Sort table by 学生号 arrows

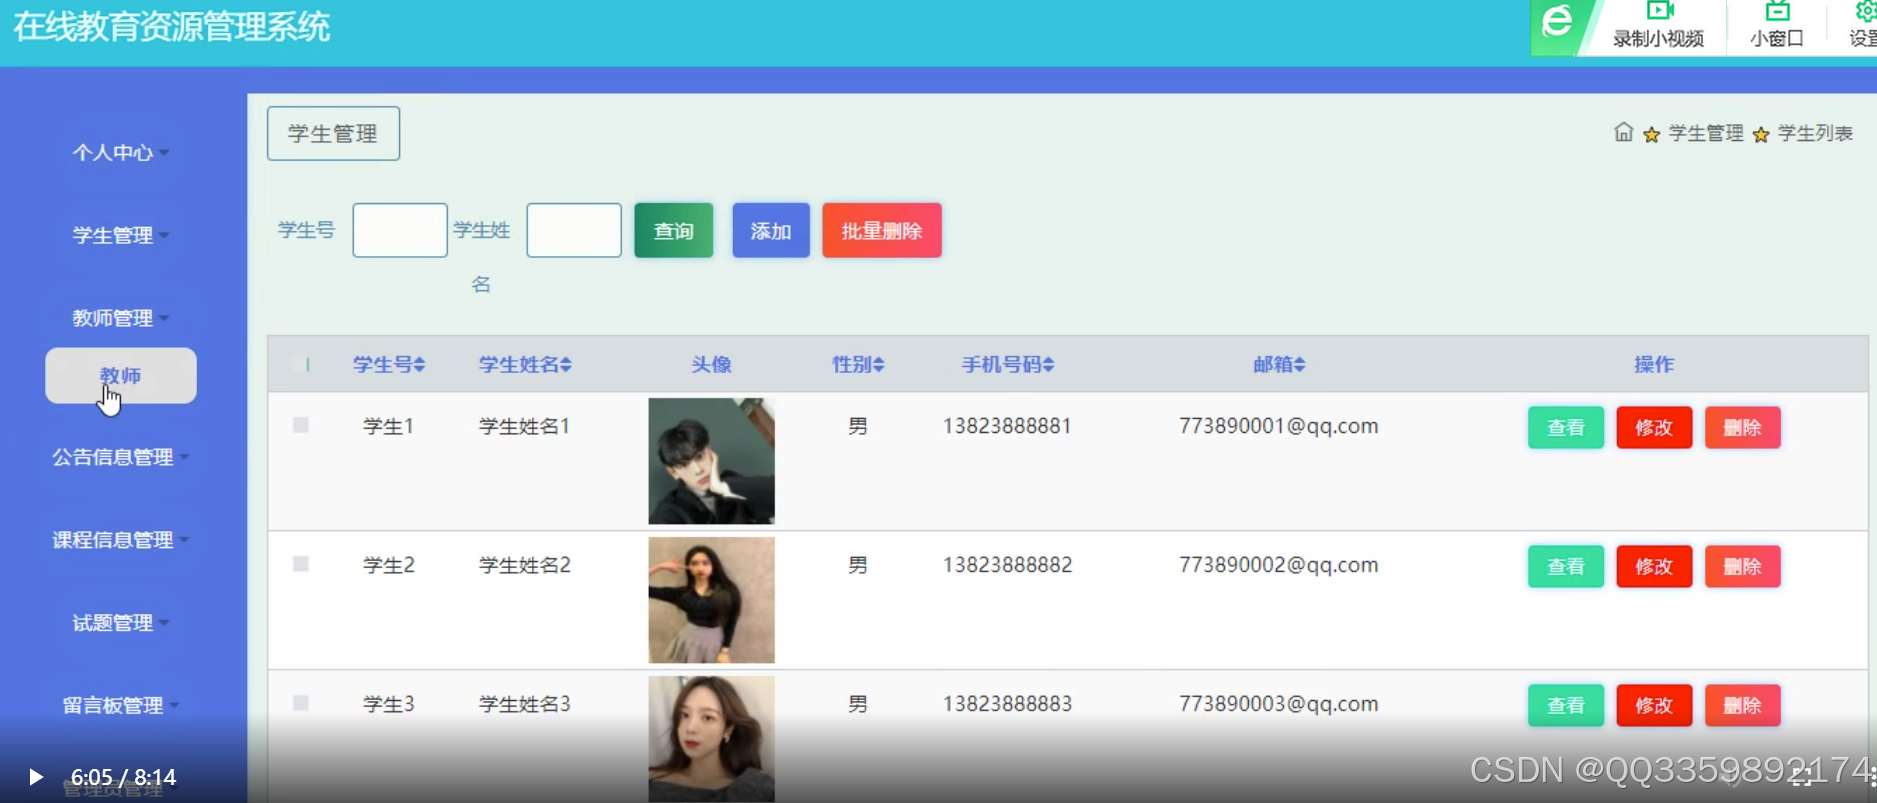(x=420, y=365)
